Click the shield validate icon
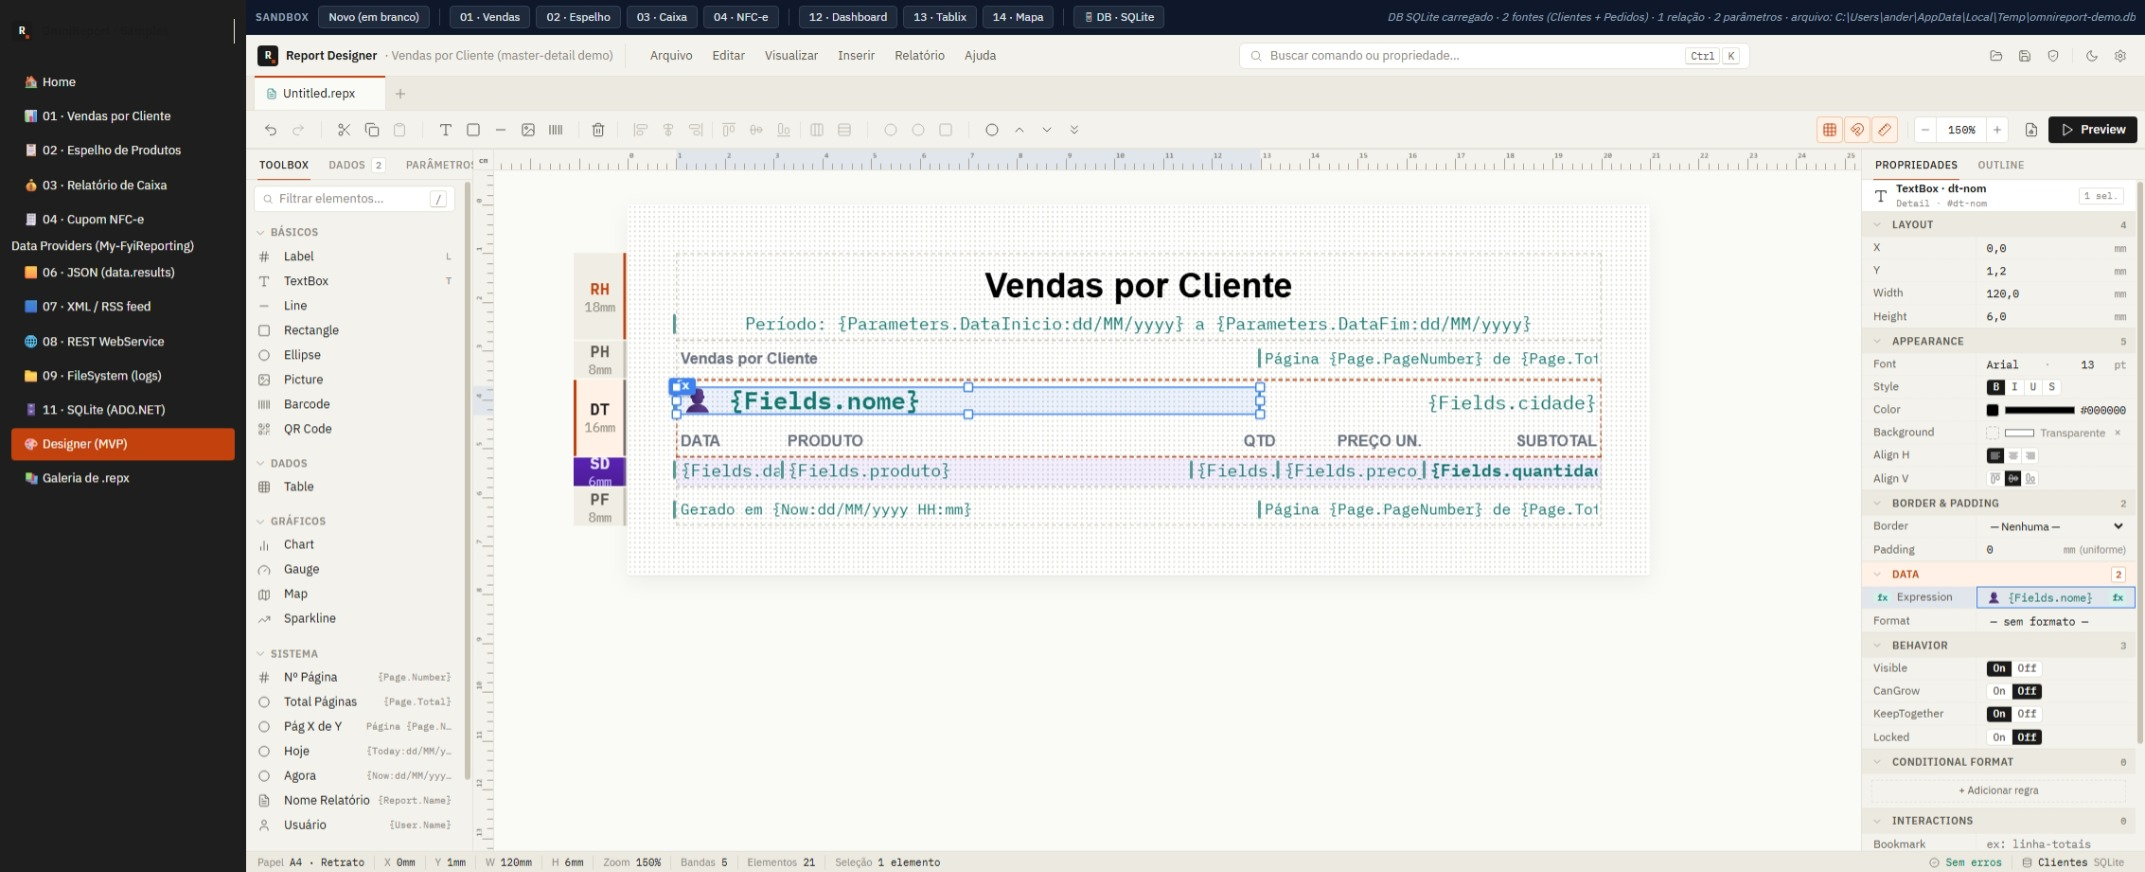The height and width of the screenshot is (872, 2145). (x=2053, y=56)
